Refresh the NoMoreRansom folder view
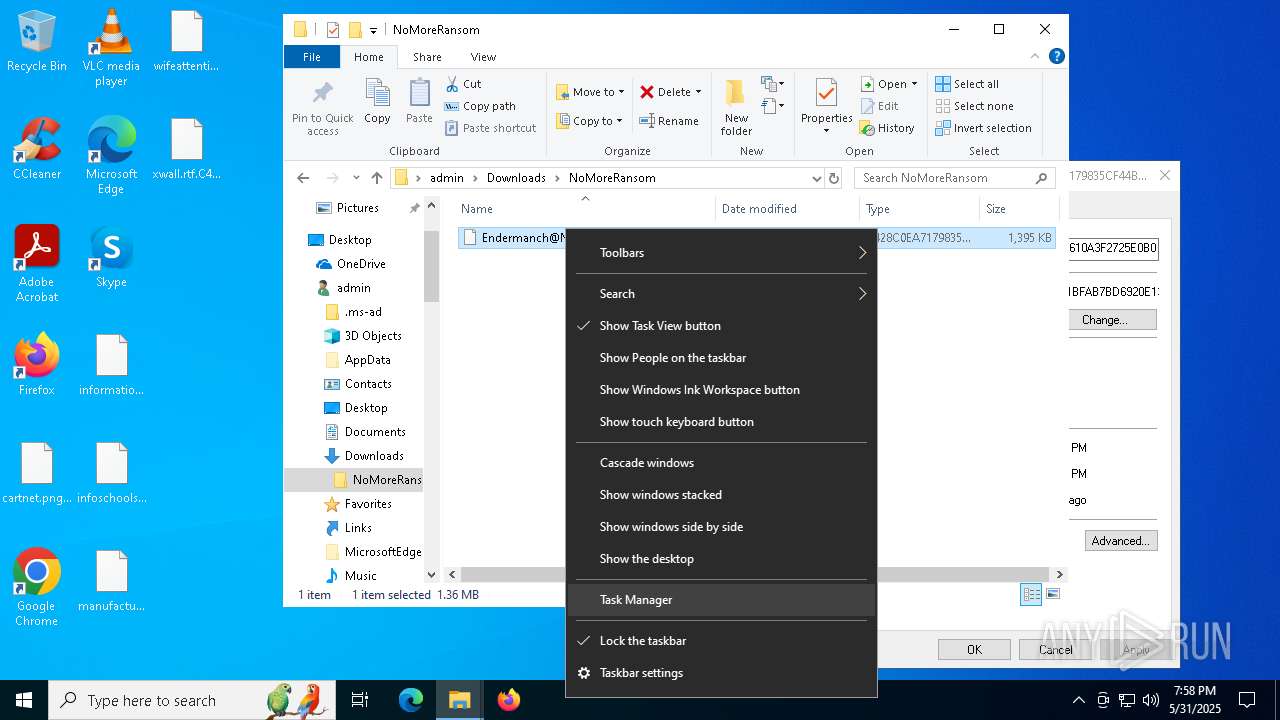1280x720 pixels. point(835,178)
